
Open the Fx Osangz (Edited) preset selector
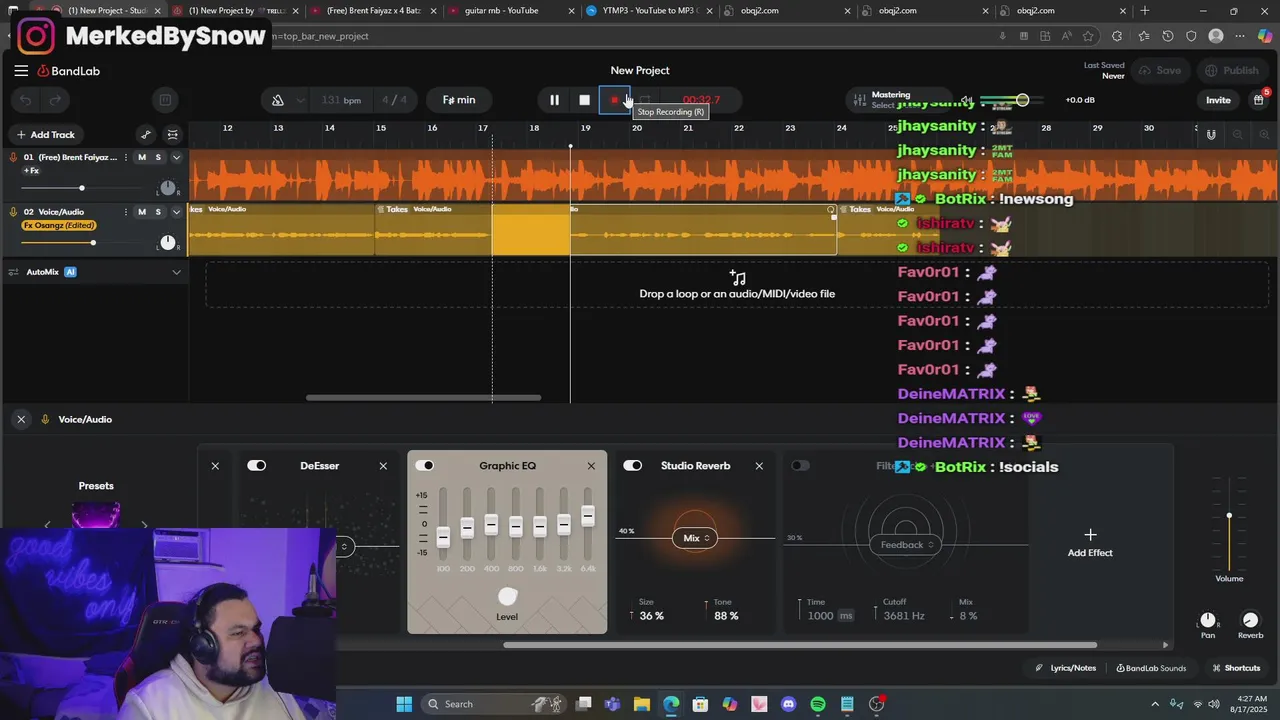59,226
